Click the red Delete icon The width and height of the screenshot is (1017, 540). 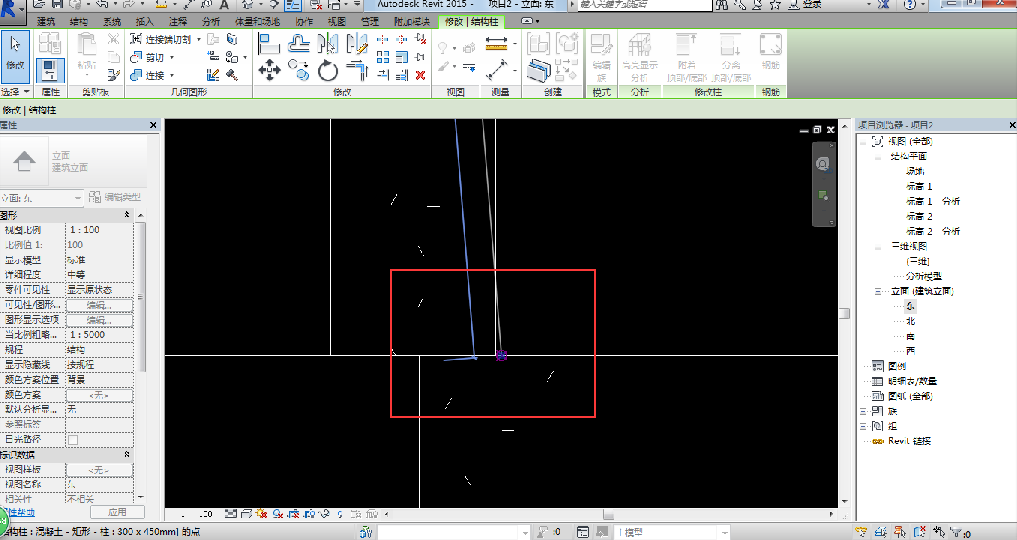420,74
